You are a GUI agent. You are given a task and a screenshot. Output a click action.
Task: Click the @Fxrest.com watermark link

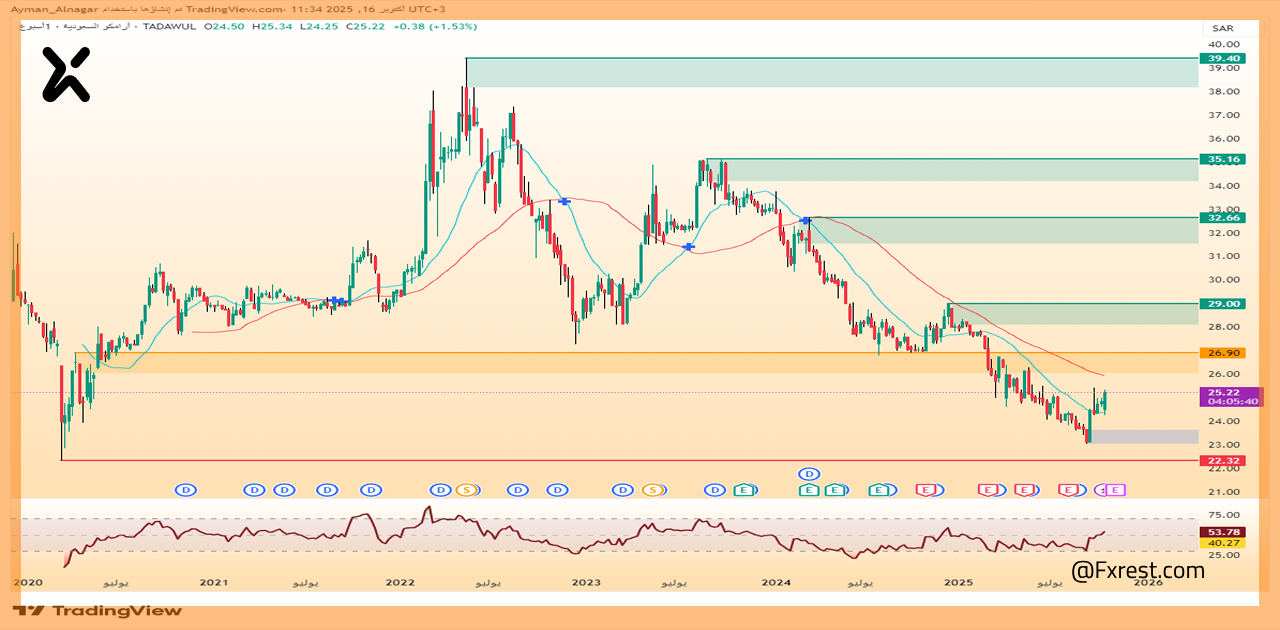click(1137, 571)
